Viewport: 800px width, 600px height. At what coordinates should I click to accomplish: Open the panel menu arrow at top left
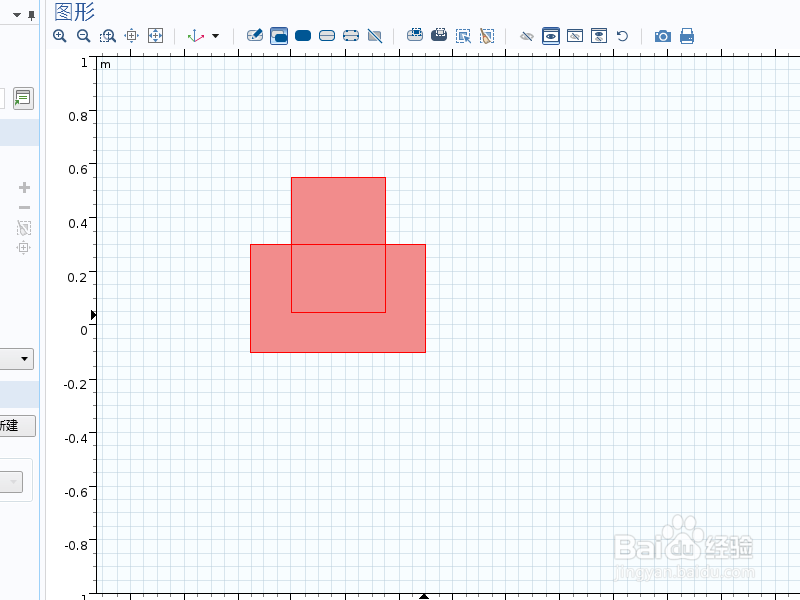point(17,15)
